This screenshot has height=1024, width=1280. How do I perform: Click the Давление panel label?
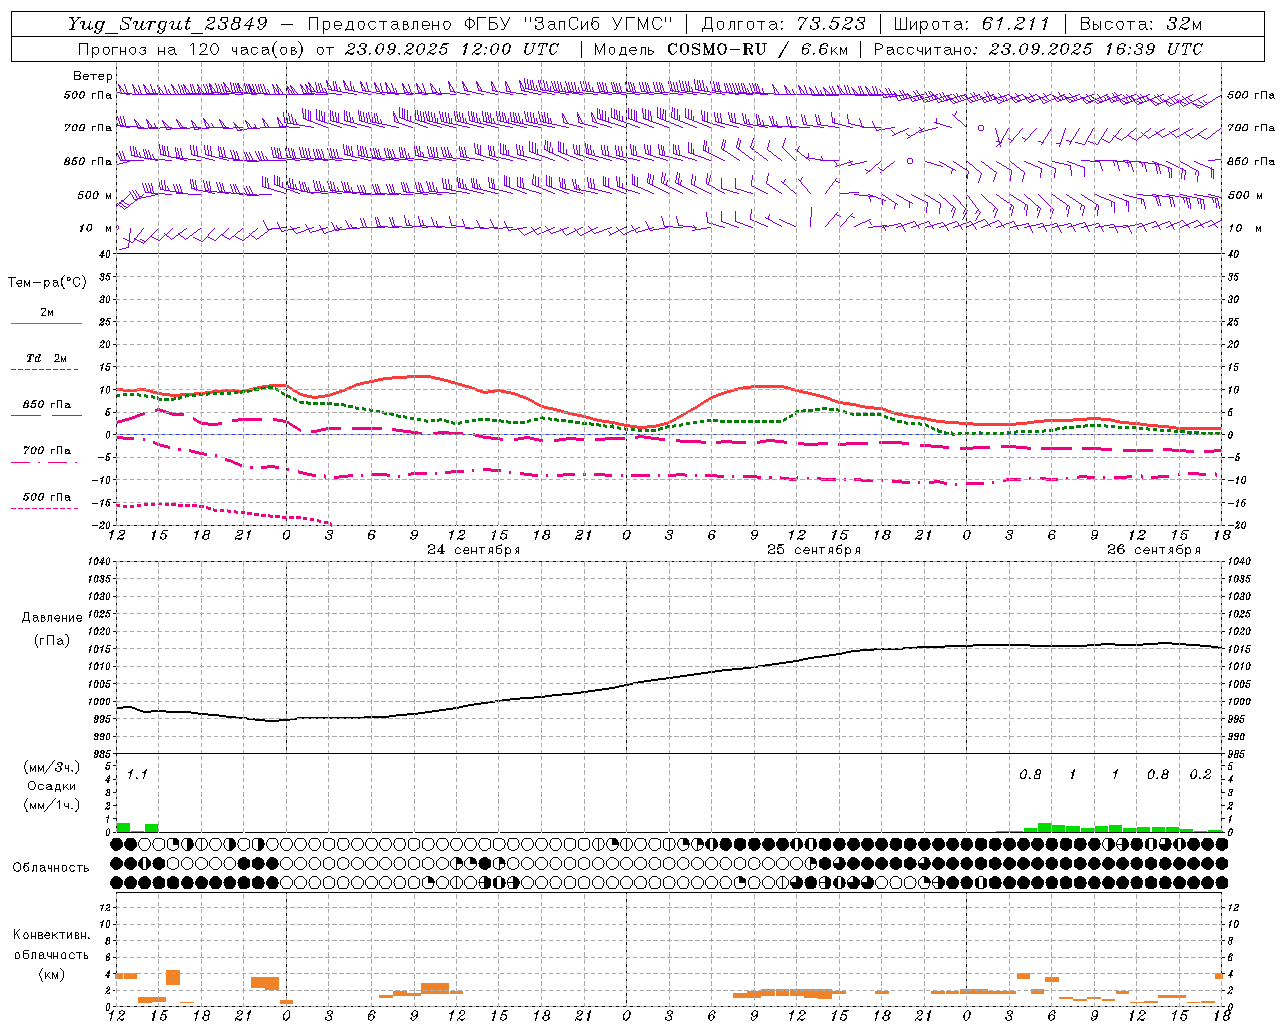51,618
